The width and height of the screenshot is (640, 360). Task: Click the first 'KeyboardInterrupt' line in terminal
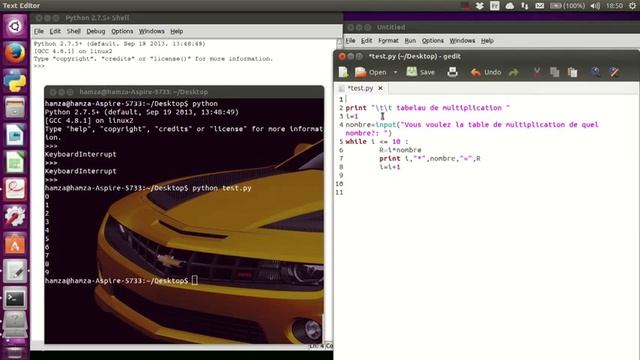[80, 154]
